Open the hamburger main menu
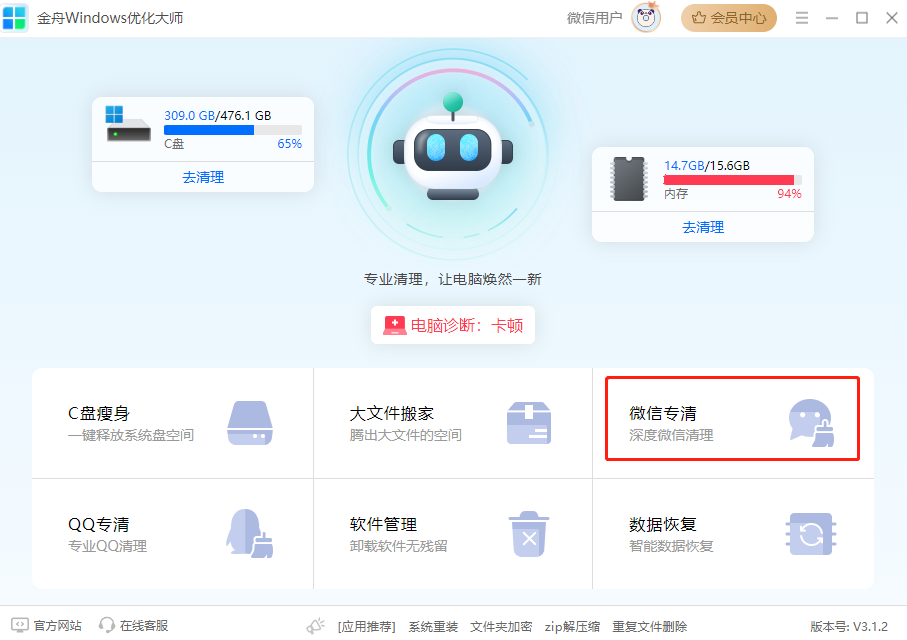 coord(802,18)
